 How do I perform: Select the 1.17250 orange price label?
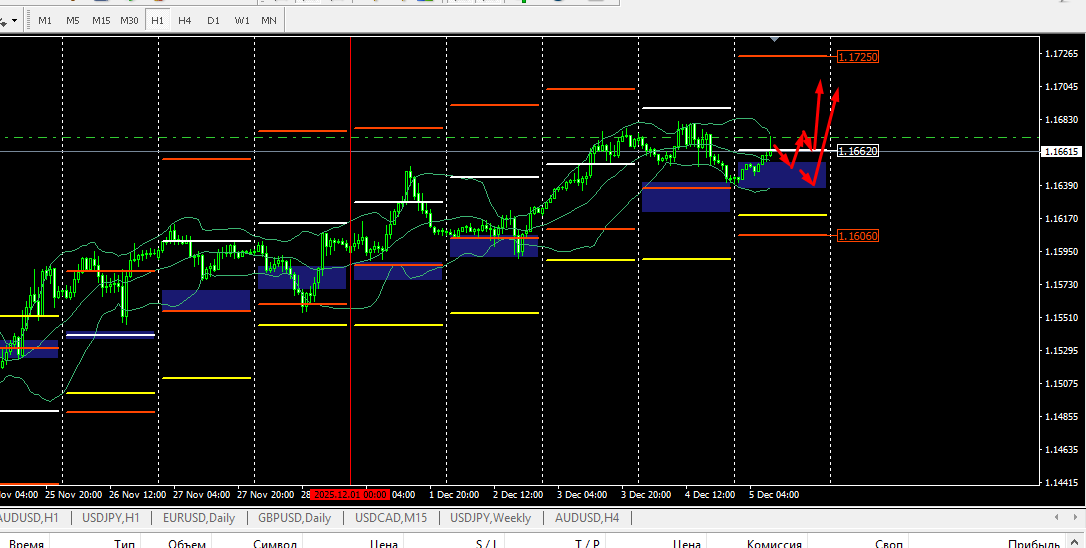pos(857,57)
